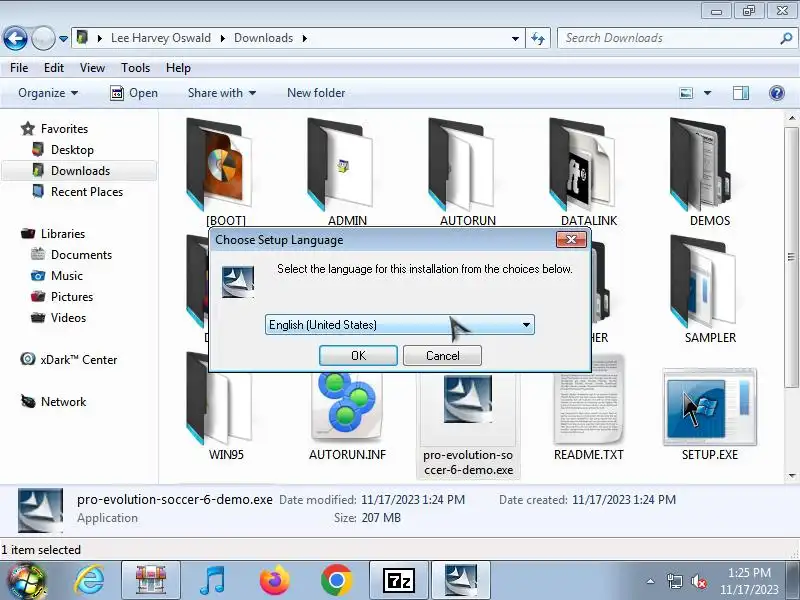Image resolution: width=800 pixels, height=600 pixels.
Task: Open the View menu
Action: [92, 68]
